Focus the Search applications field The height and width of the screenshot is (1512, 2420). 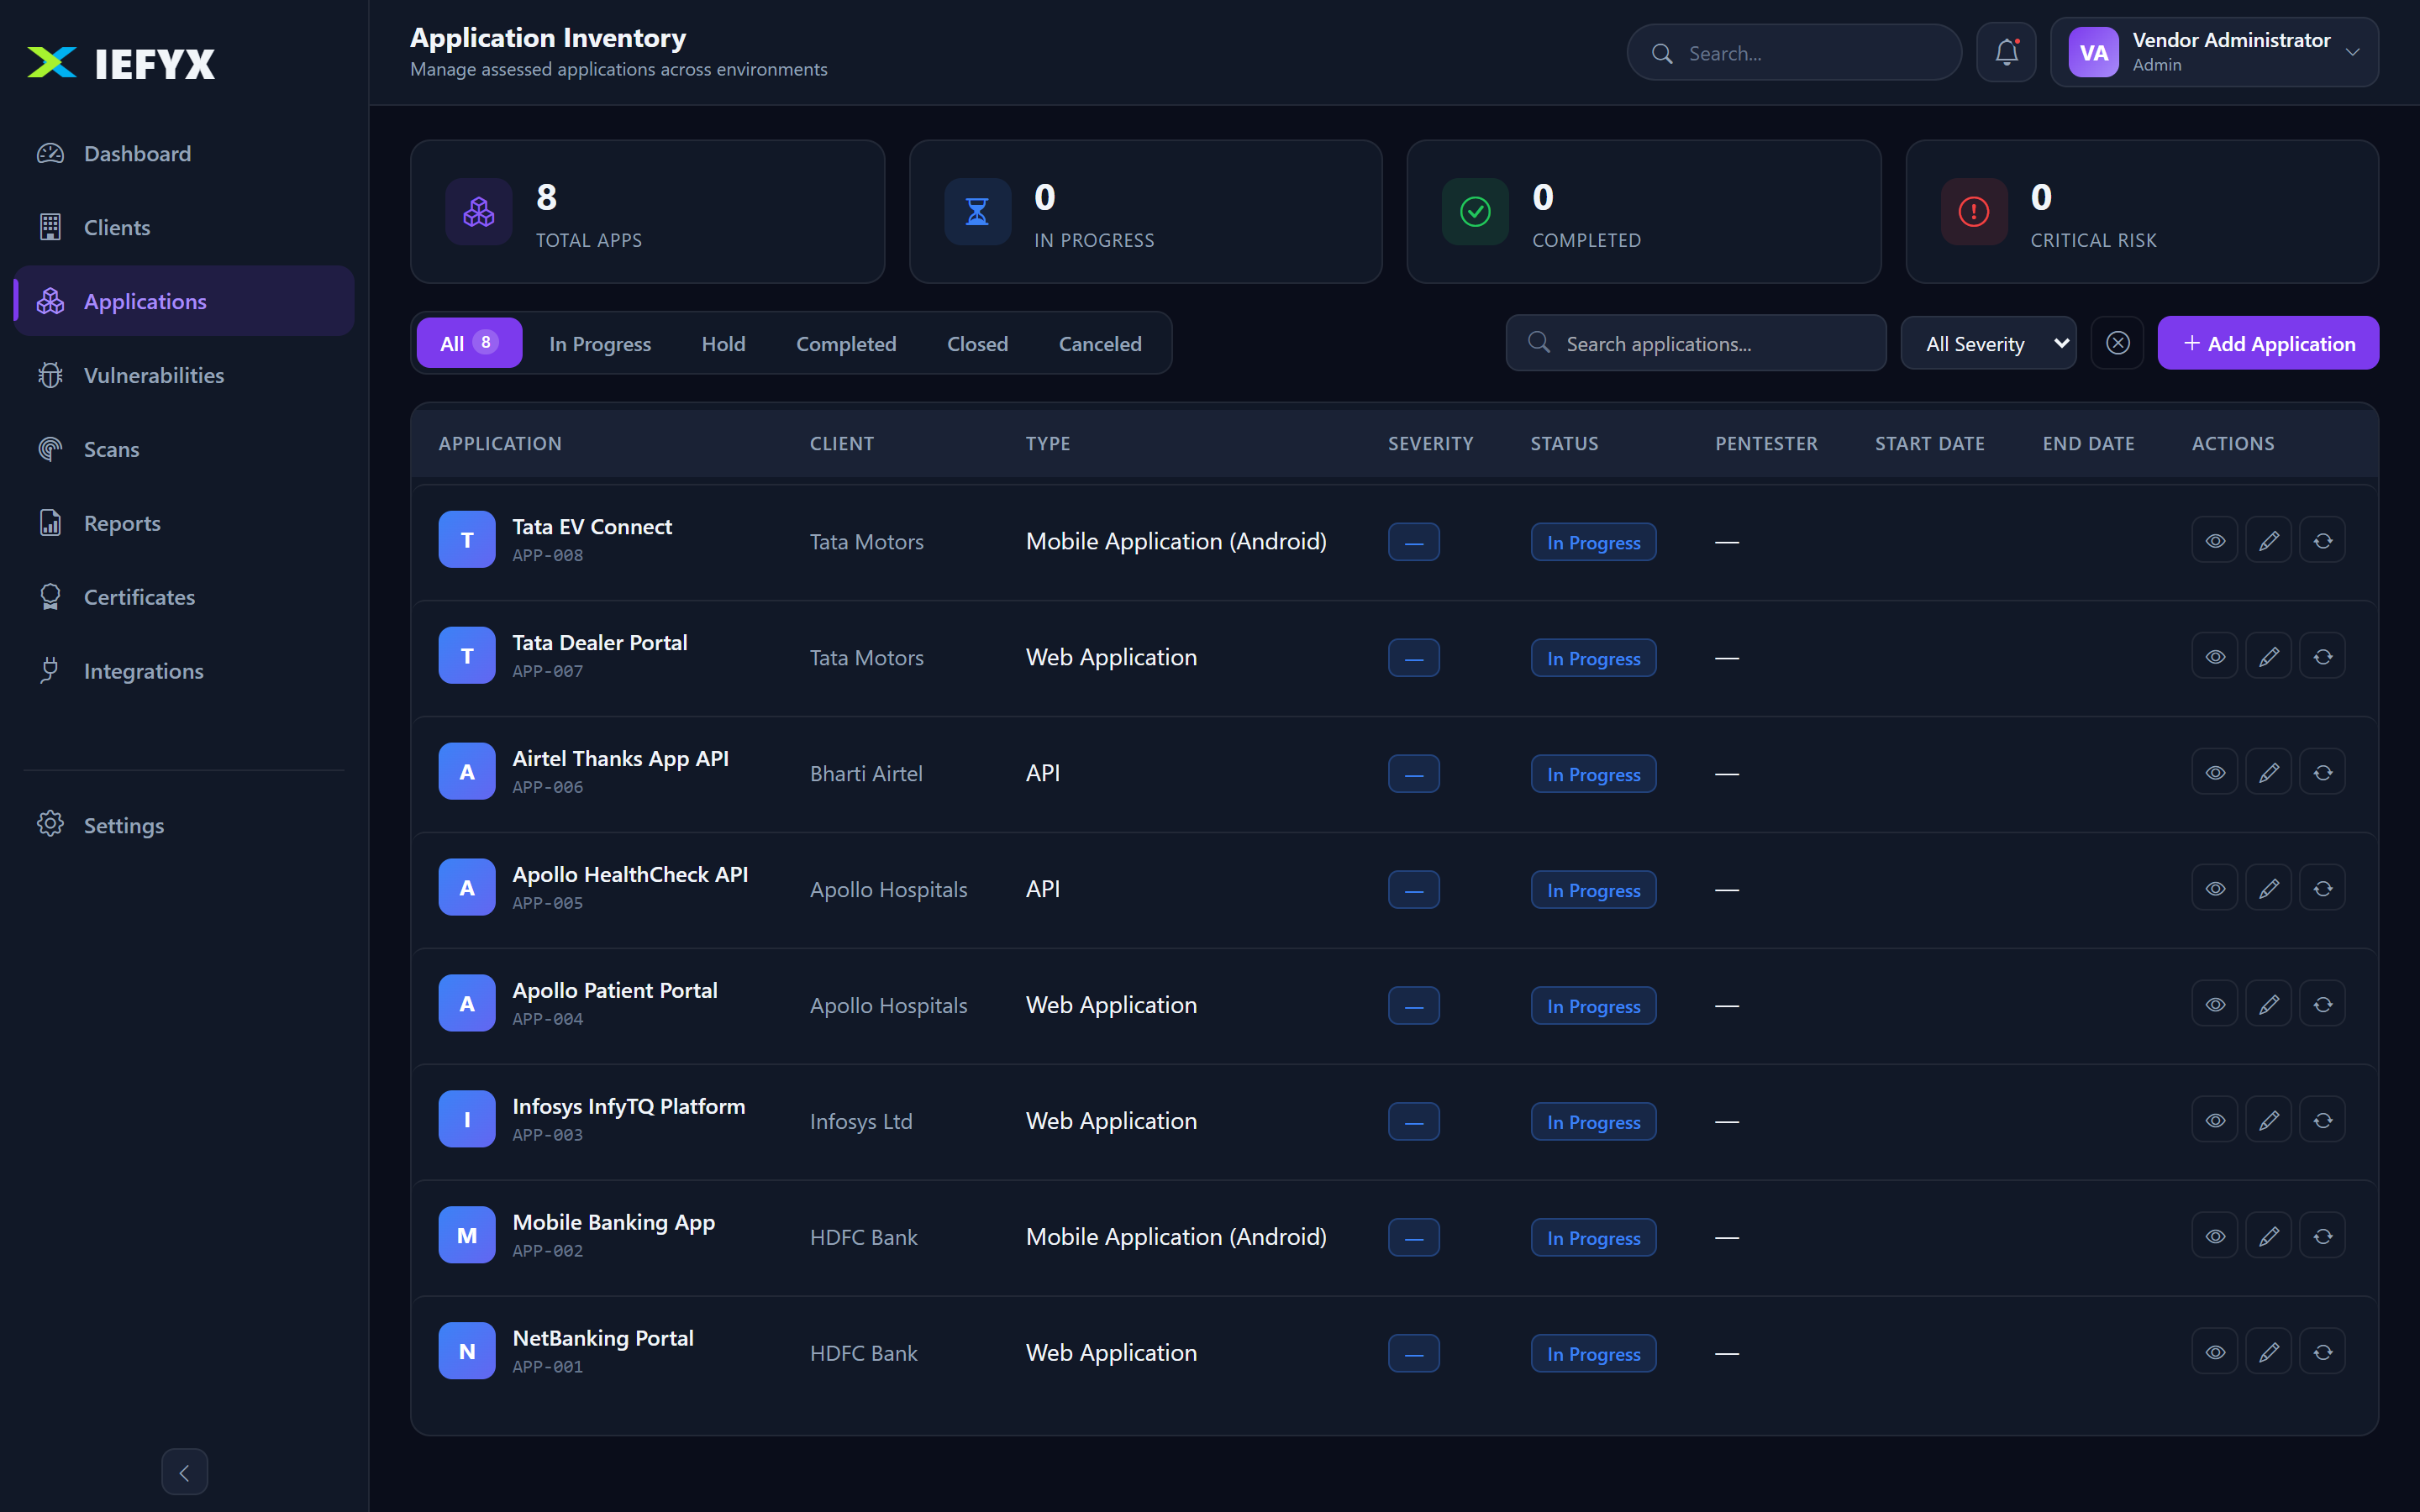pos(1696,343)
